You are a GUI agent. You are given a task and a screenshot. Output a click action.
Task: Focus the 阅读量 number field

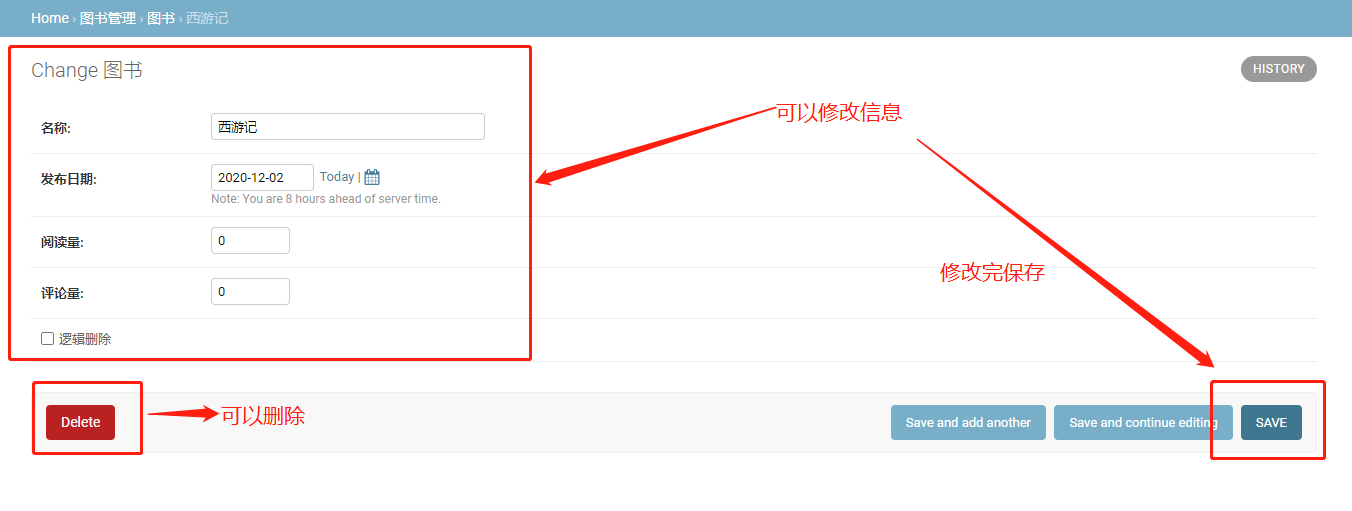[x=250, y=240]
